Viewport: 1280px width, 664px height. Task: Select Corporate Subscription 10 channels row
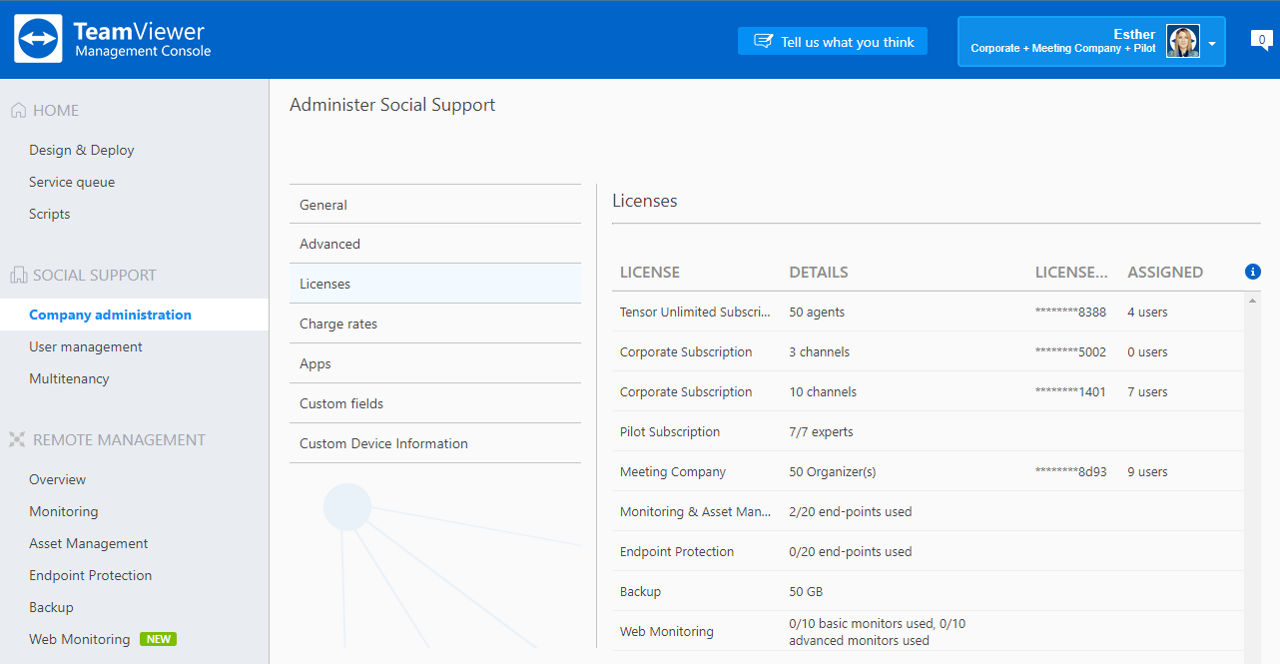click(928, 392)
